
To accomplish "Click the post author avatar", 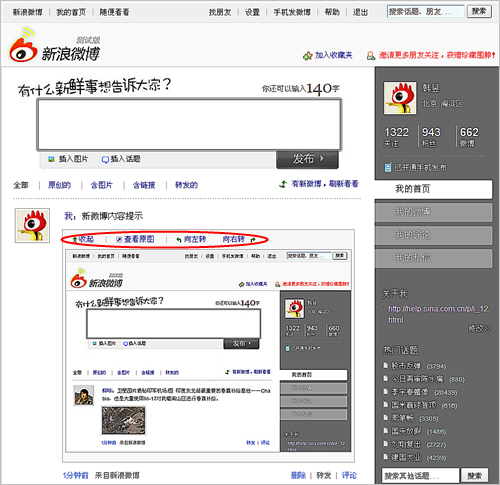I will [x=32, y=225].
